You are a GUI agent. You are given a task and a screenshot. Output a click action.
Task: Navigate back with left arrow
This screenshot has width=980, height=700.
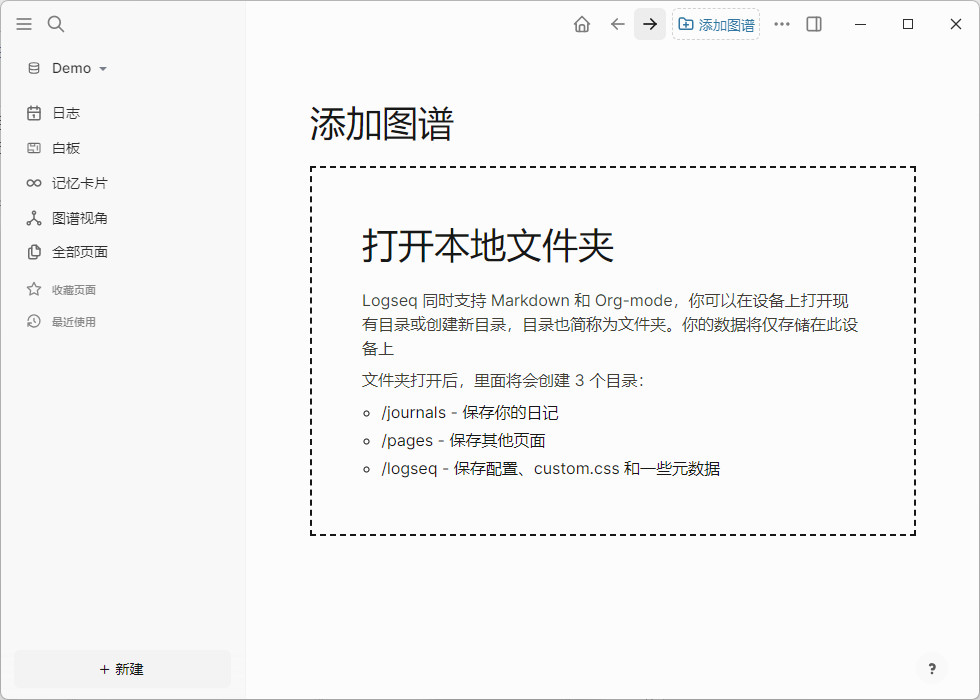[x=618, y=24]
